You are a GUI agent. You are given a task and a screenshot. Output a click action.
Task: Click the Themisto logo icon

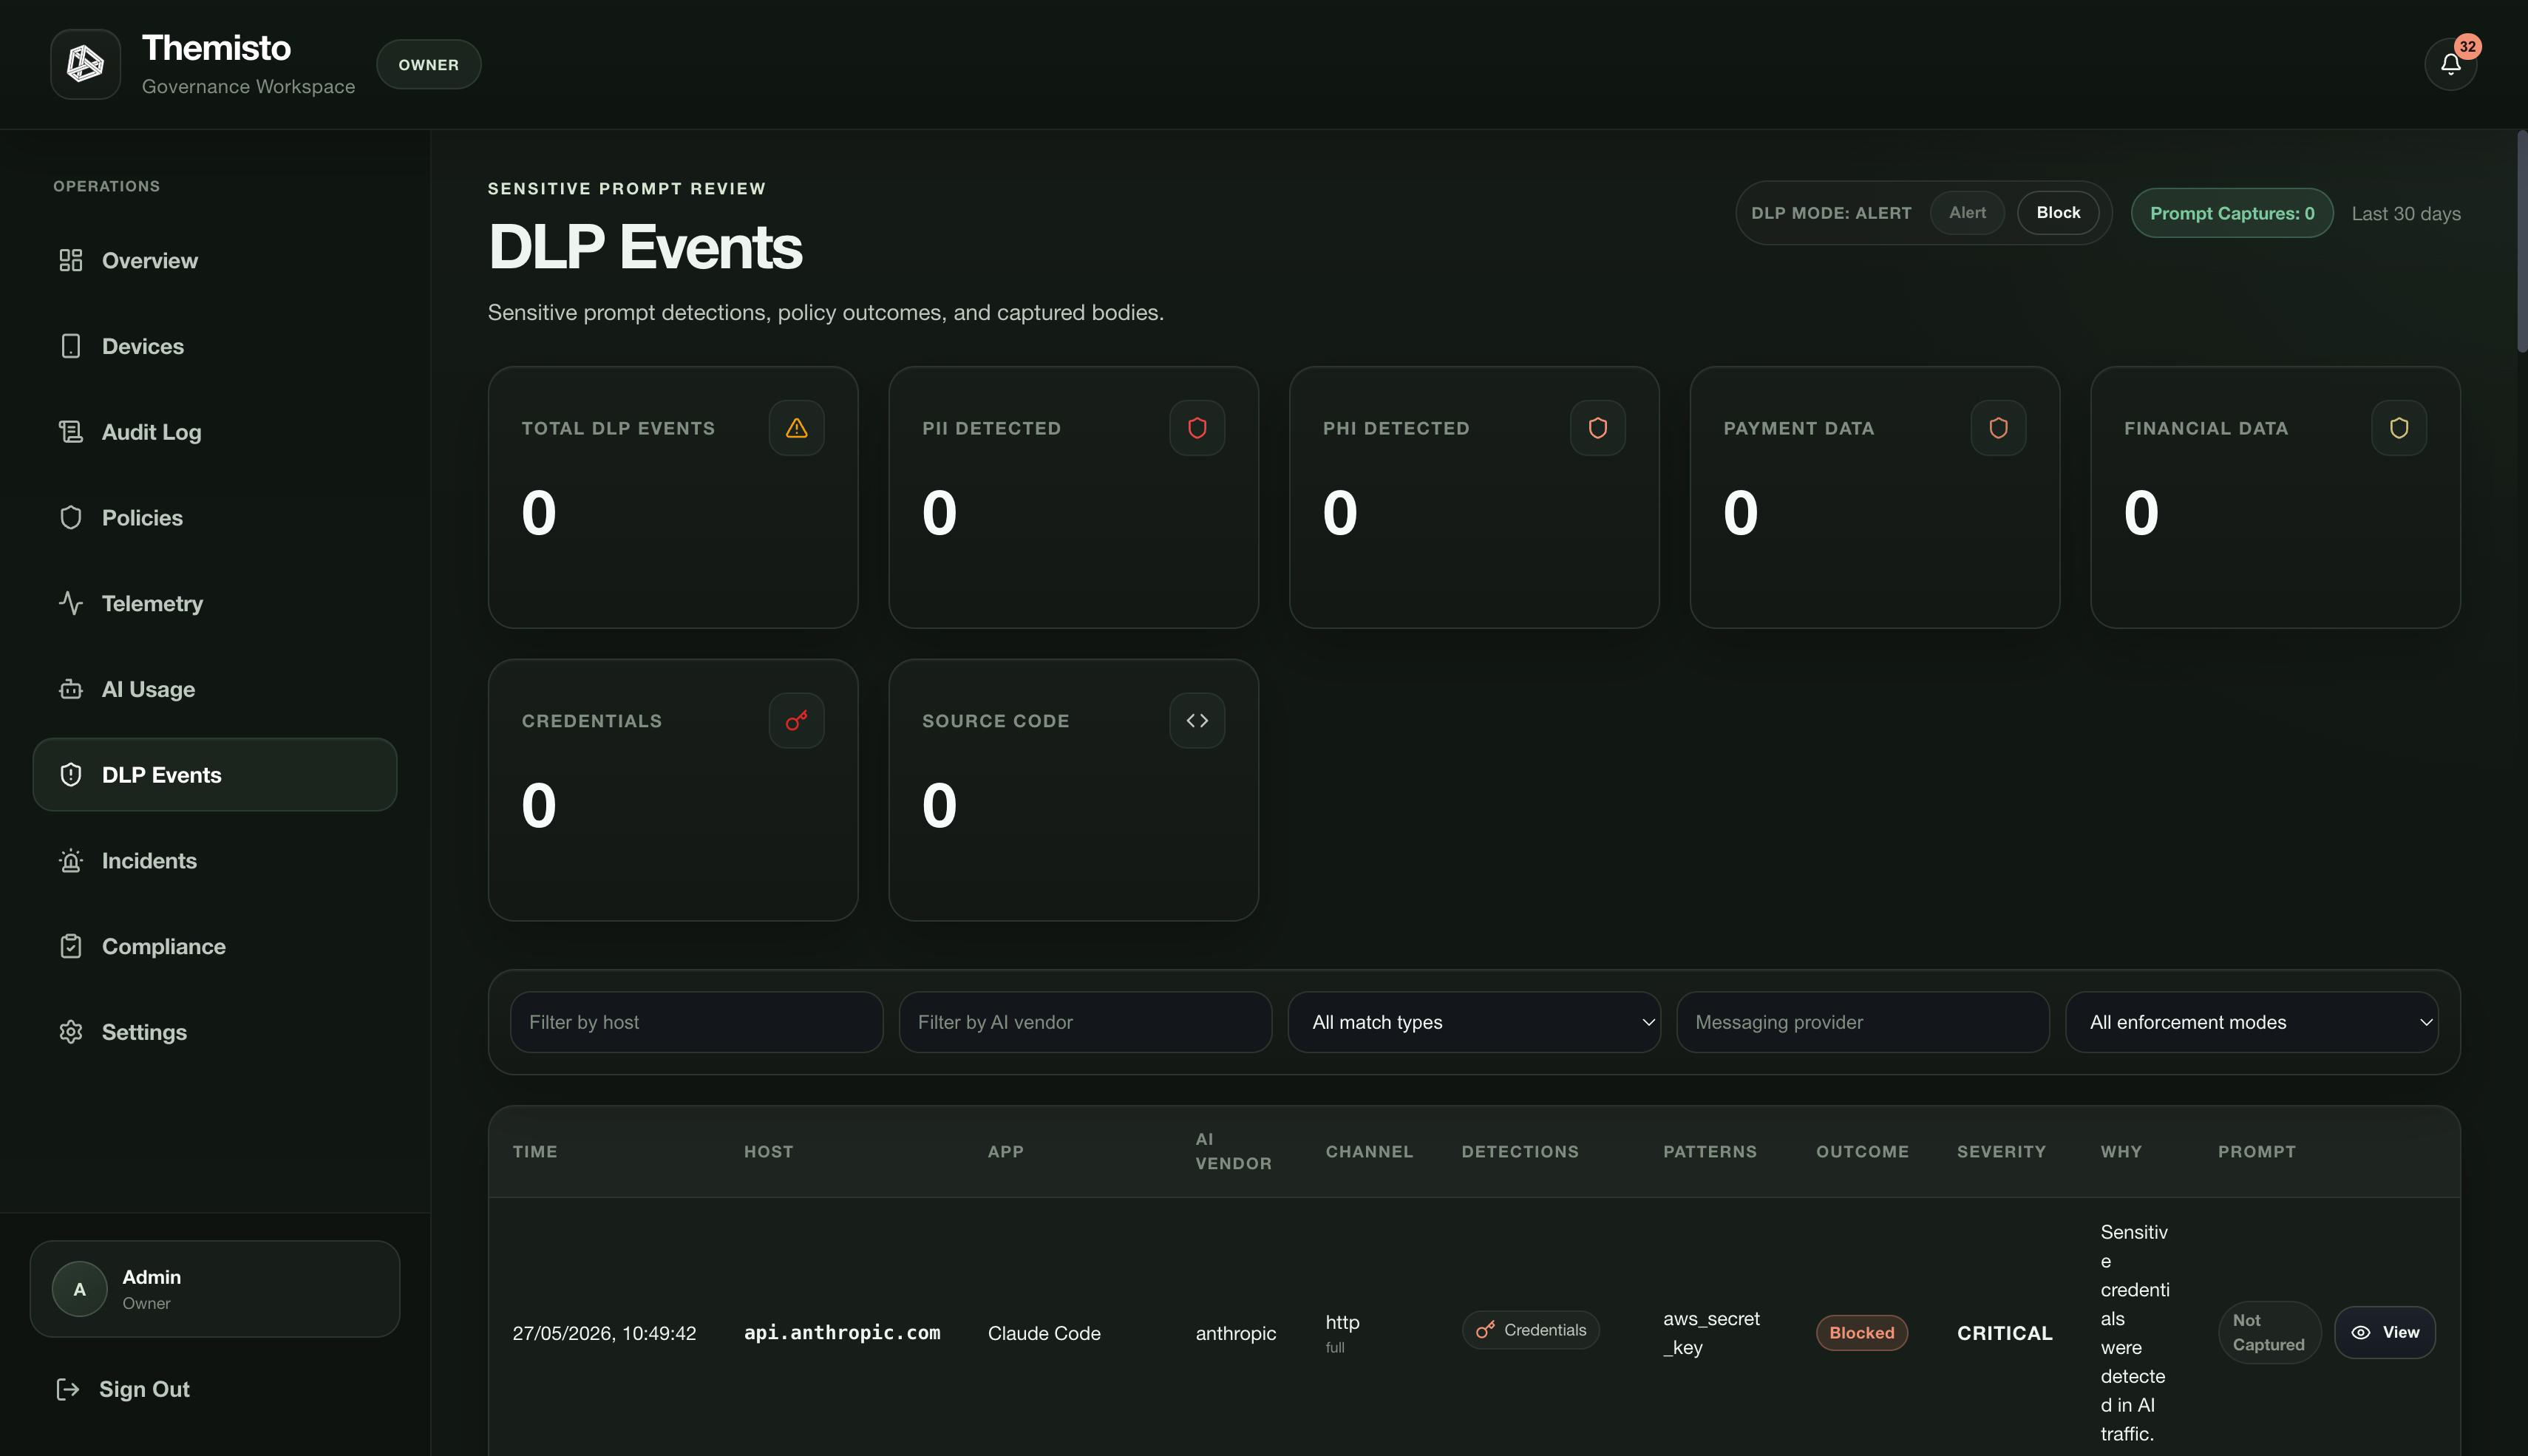[85, 64]
